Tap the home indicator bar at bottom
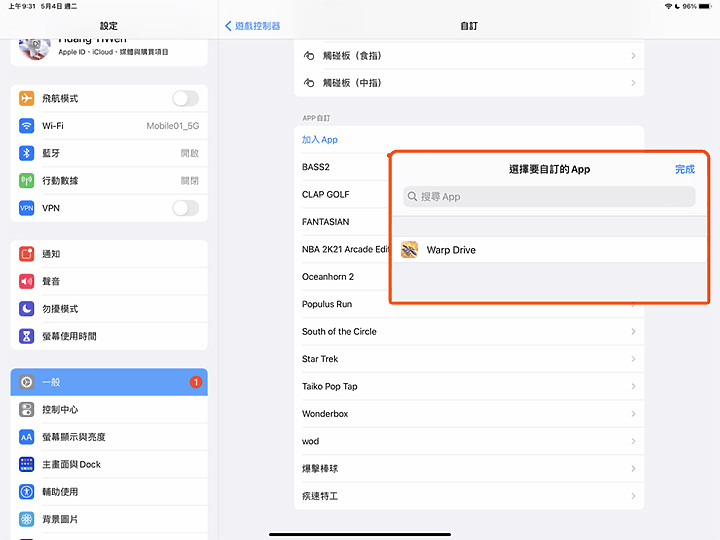720x540 pixels. pyautogui.click(x=360, y=534)
